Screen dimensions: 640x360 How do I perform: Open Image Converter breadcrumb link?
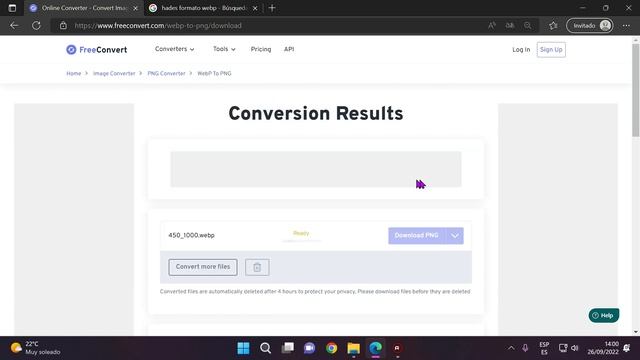click(114, 73)
